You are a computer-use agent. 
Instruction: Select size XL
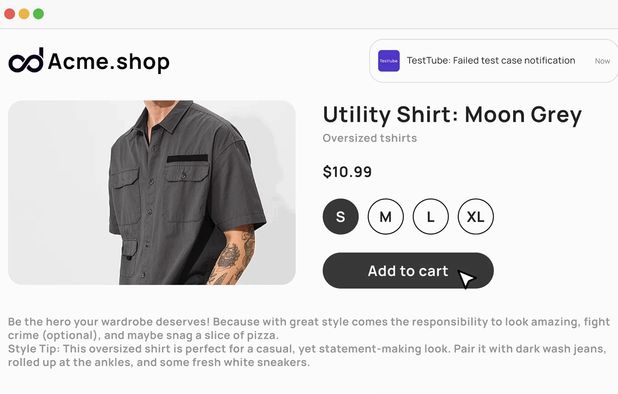tap(475, 216)
